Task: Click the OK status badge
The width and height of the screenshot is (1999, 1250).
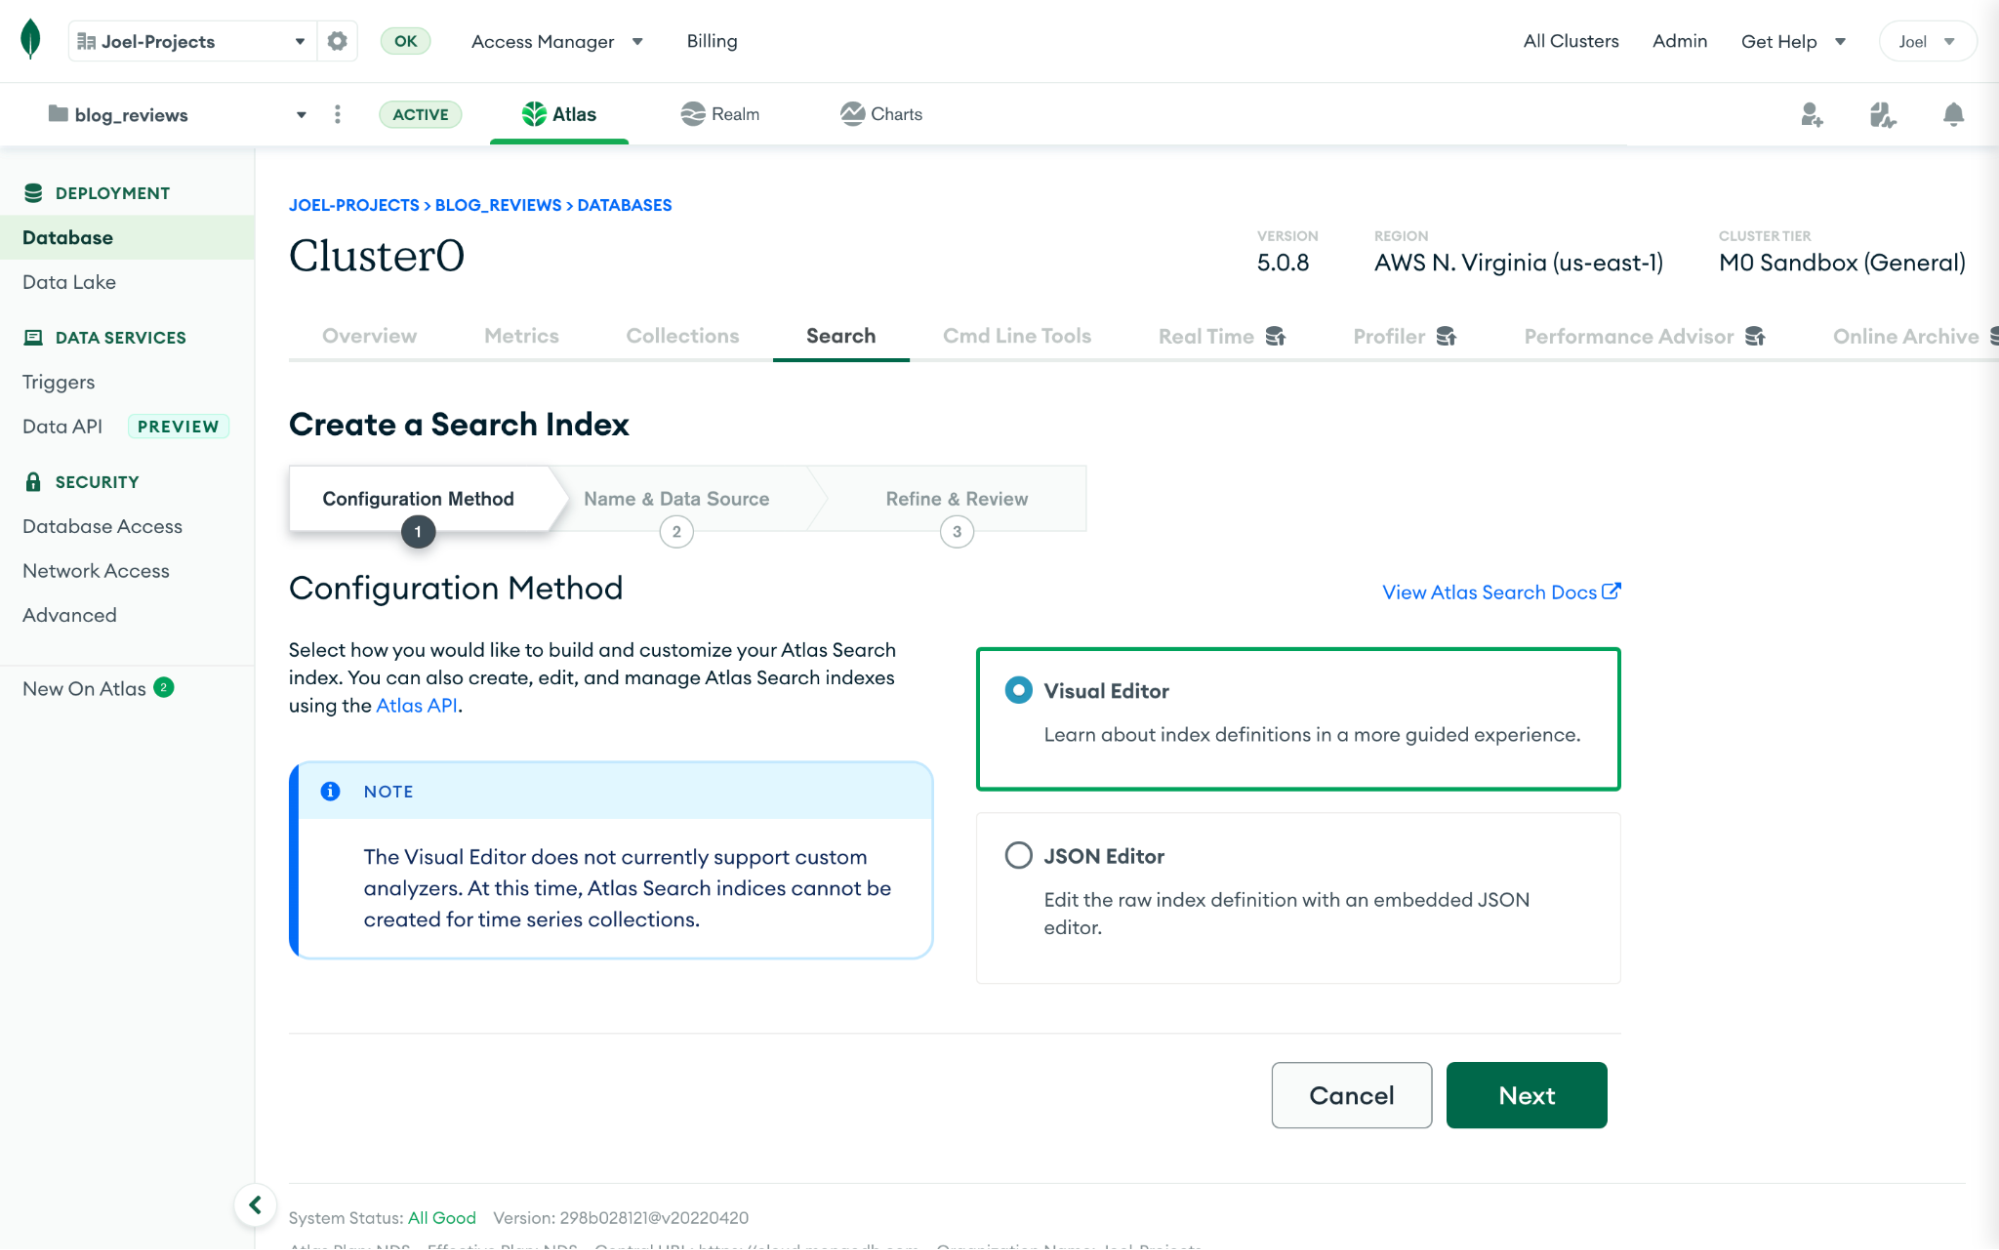Action: [405, 41]
